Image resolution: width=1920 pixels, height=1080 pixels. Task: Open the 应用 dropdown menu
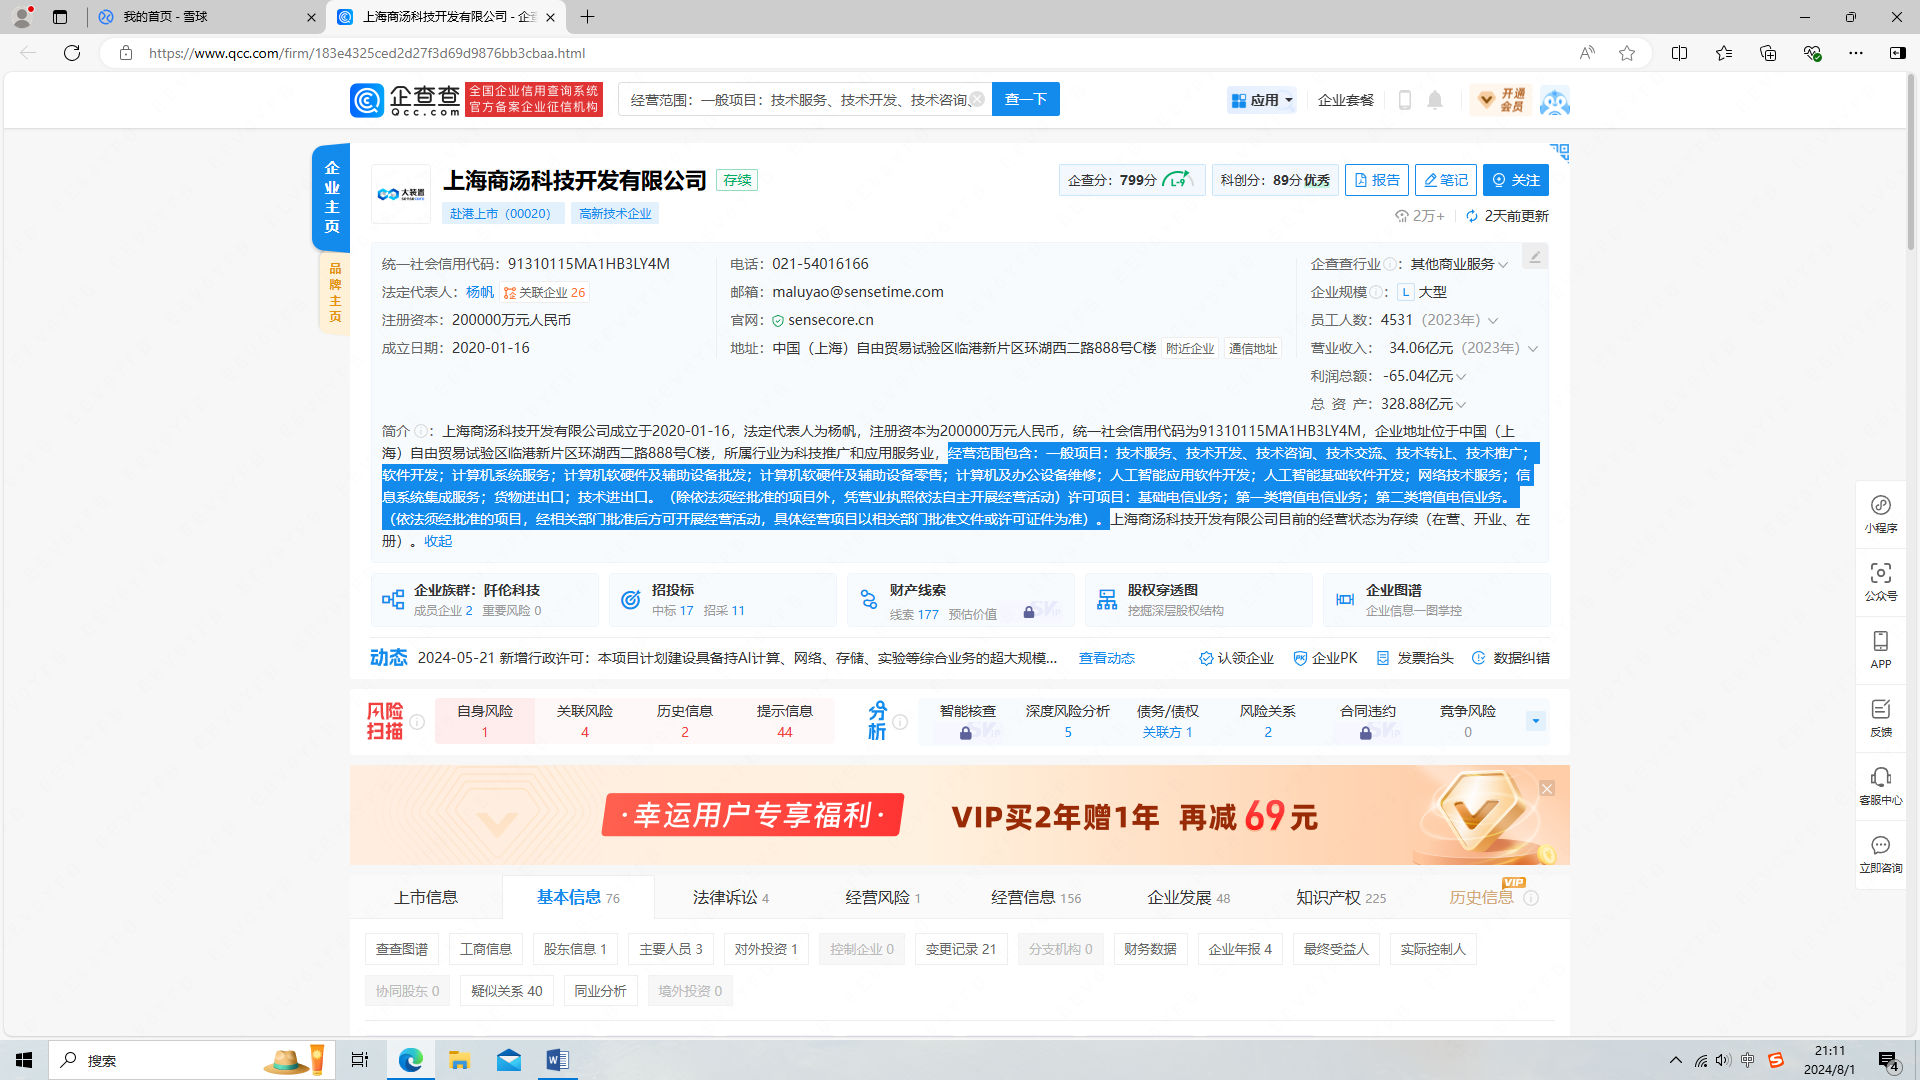(x=1262, y=100)
